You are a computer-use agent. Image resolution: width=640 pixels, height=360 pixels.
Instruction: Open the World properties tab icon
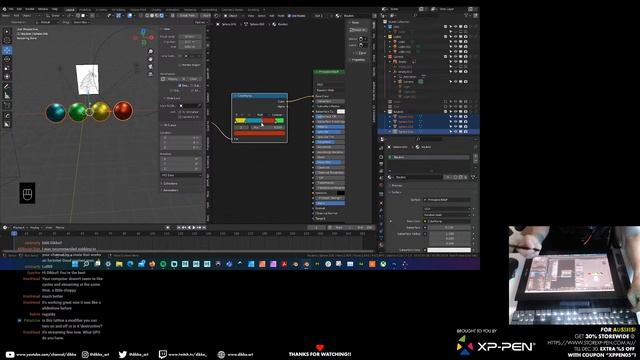(381, 185)
